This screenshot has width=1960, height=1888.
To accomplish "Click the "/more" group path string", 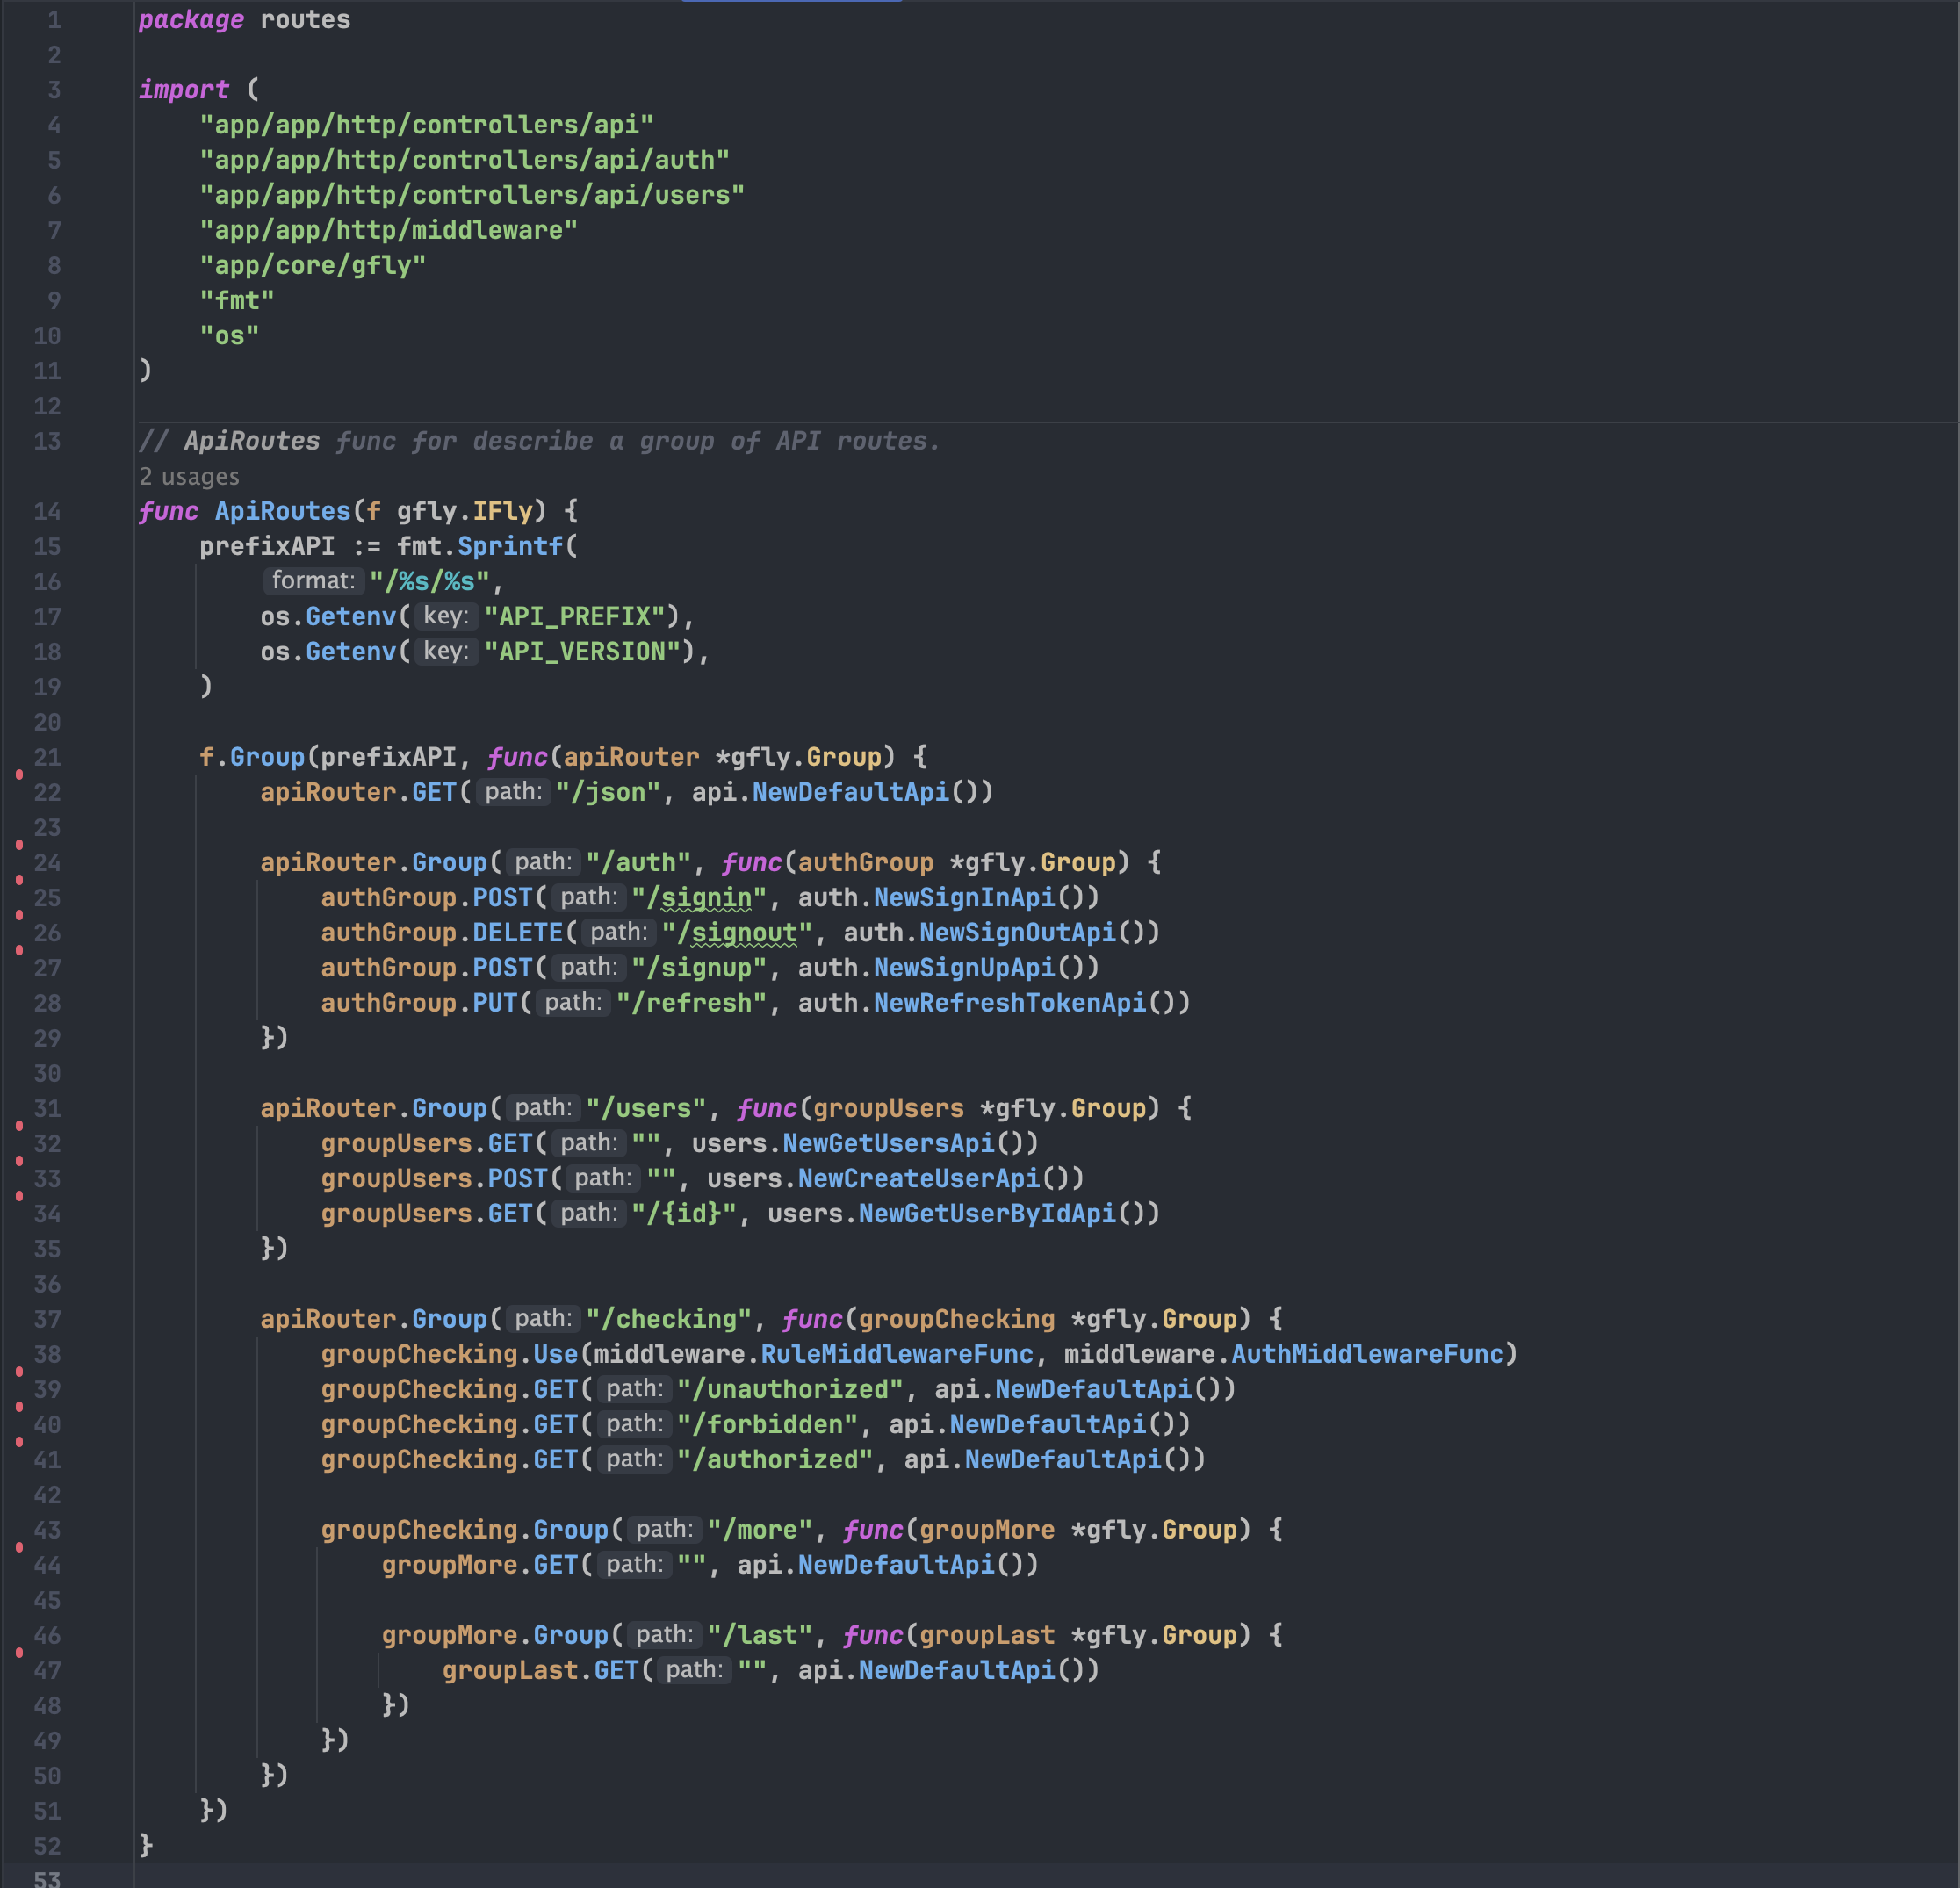I will [x=760, y=1529].
